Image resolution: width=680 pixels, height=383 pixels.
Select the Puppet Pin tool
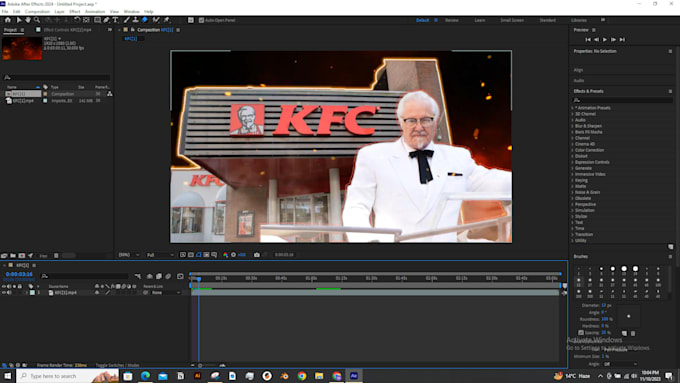(x=167, y=20)
